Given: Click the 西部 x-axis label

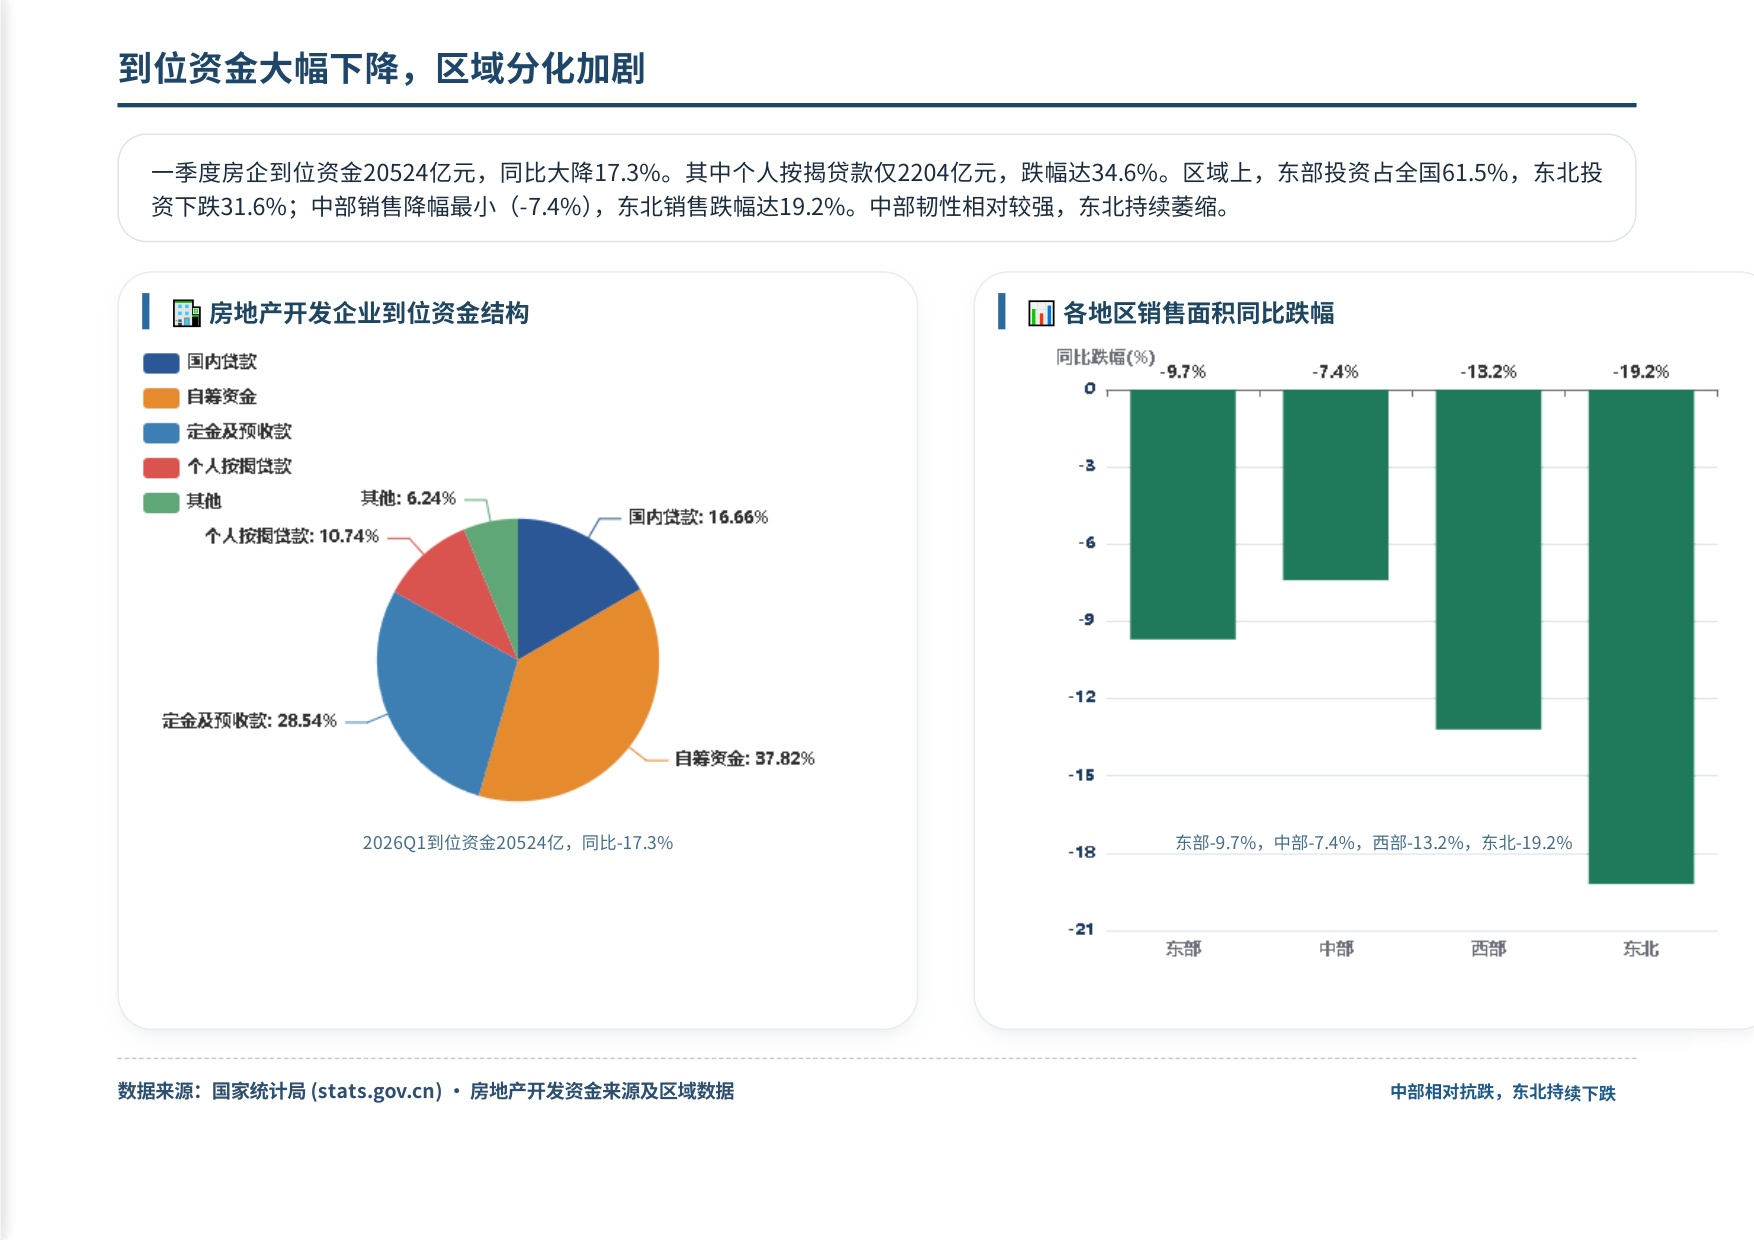Looking at the screenshot, I should coord(1488,948).
